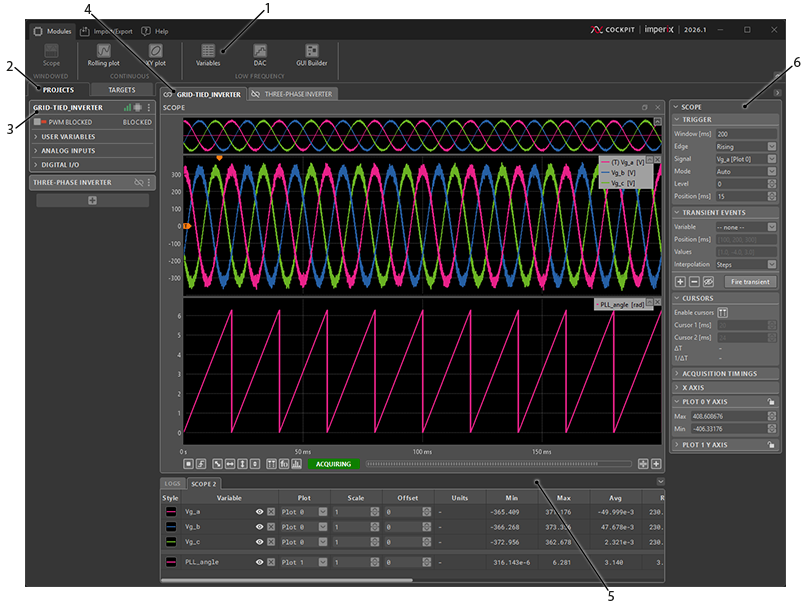Click the trigger Window [ms] input field
The height and width of the screenshot is (606, 811).
pyautogui.click(x=744, y=133)
